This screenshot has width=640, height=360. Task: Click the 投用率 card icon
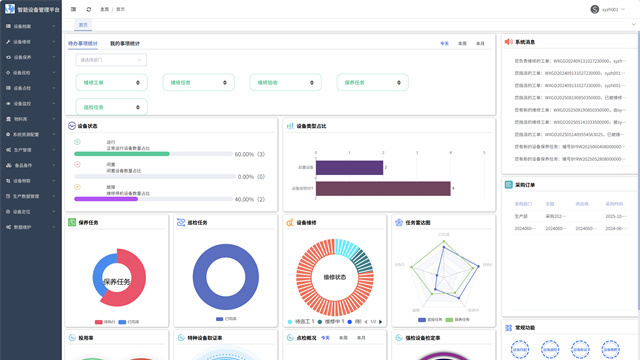[x=72, y=338]
